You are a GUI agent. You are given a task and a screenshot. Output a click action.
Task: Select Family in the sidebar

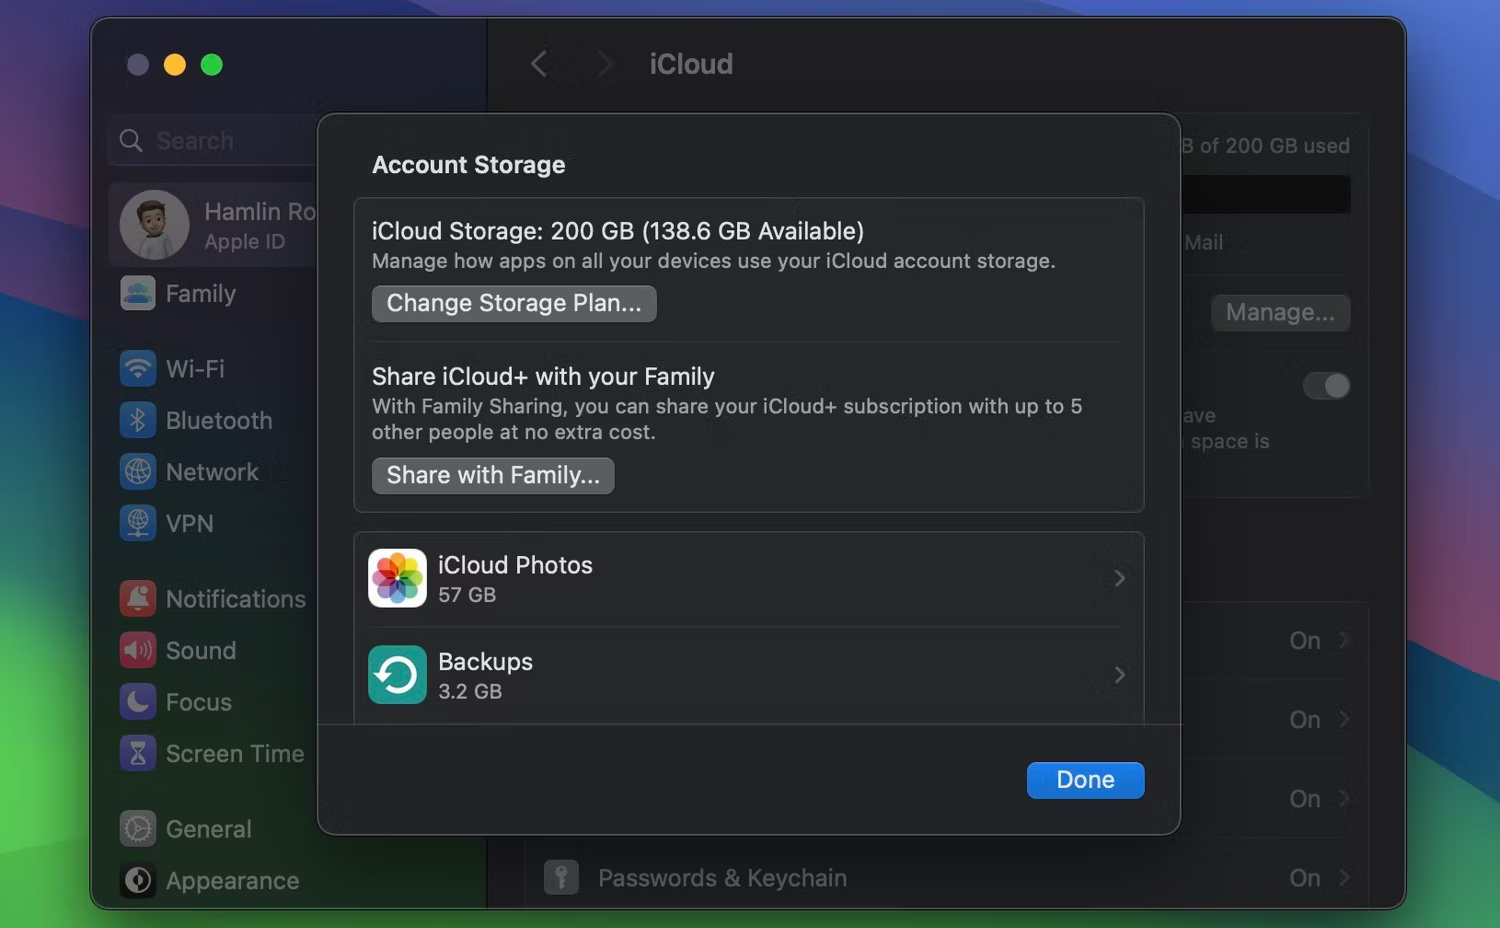click(x=200, y=293)
